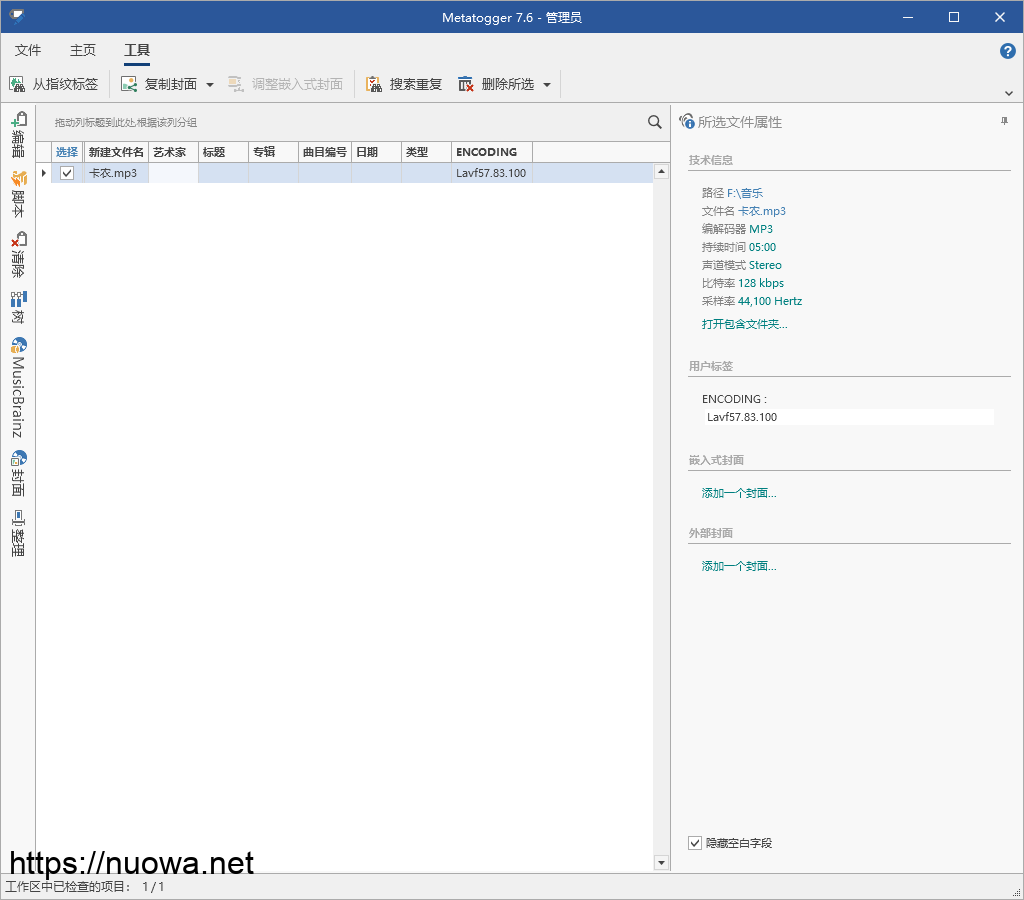Click the search magnifier above the file grid
The width and height of the screenshot is (1024, 900).
coord(655,122)
